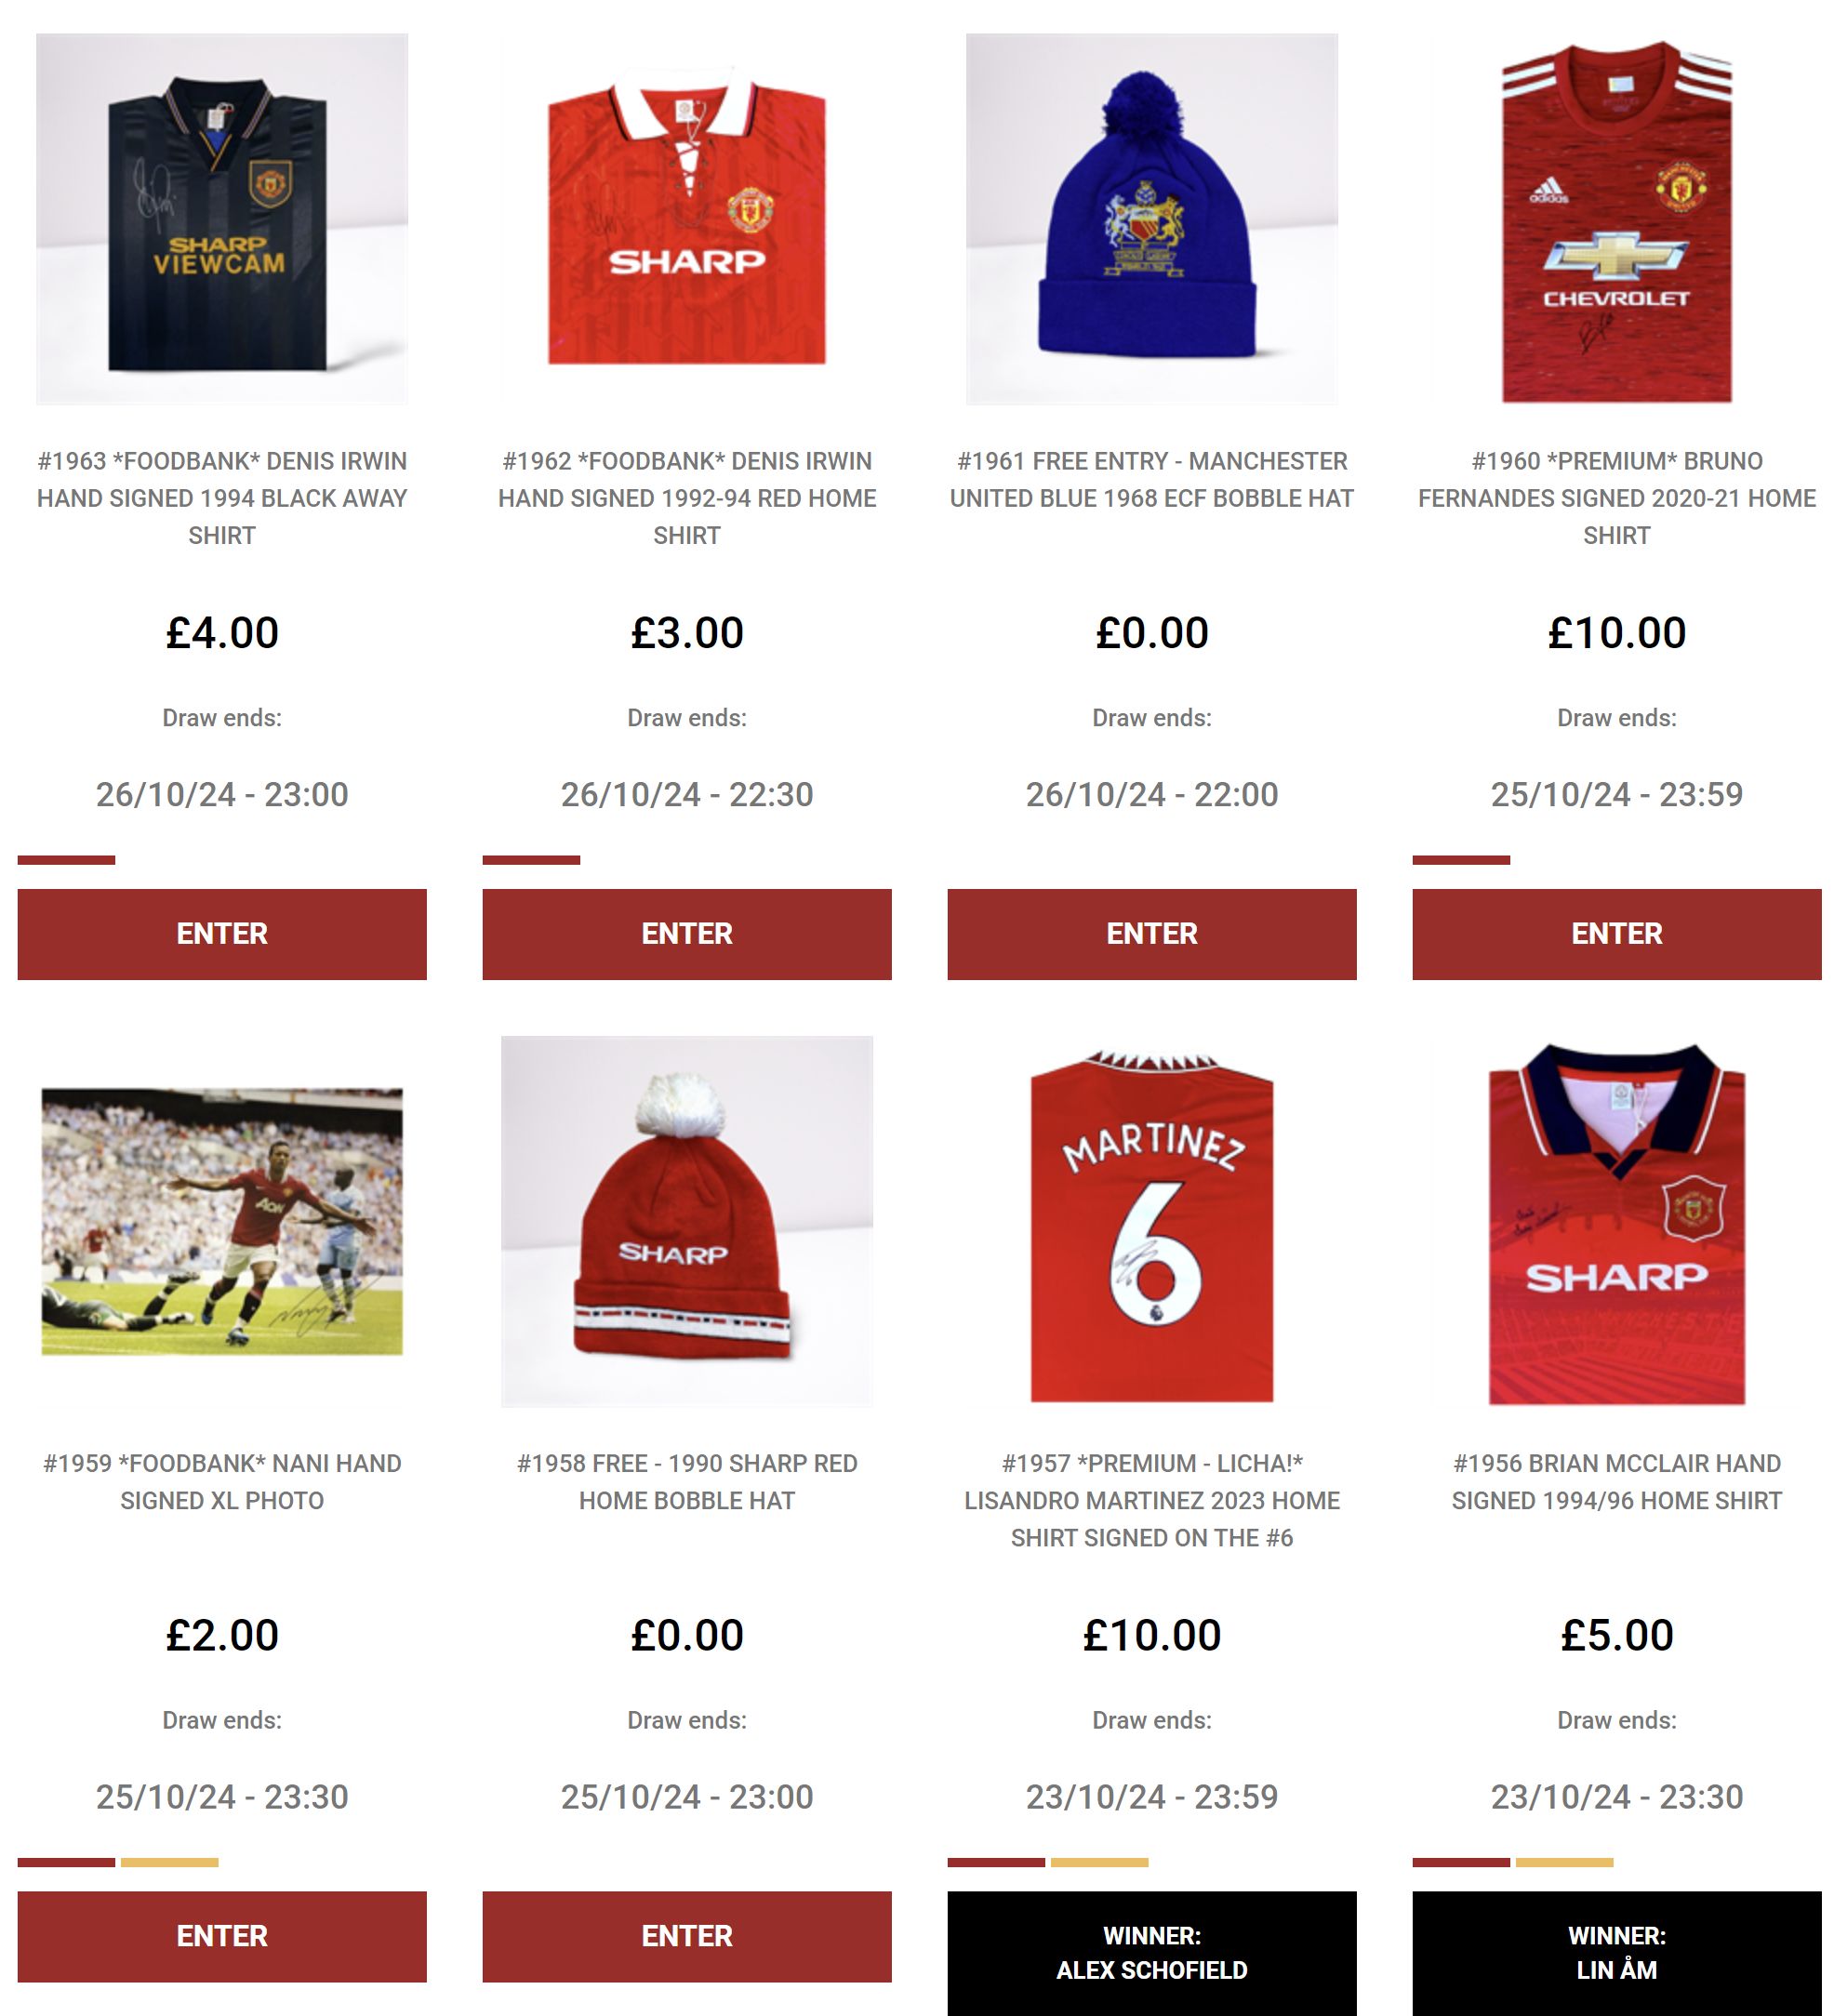This screenshot has width=1834, height=2016.
Task: Click the gold progress bar under #1959 draw
Action: [x=170, y=1862]
